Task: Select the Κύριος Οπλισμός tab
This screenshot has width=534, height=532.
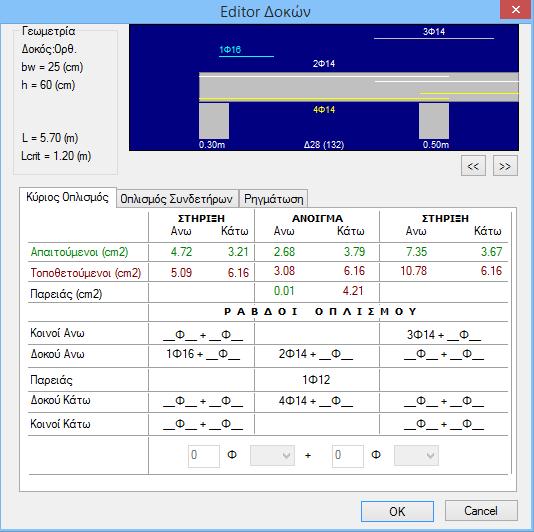Action: pos(67,197)
